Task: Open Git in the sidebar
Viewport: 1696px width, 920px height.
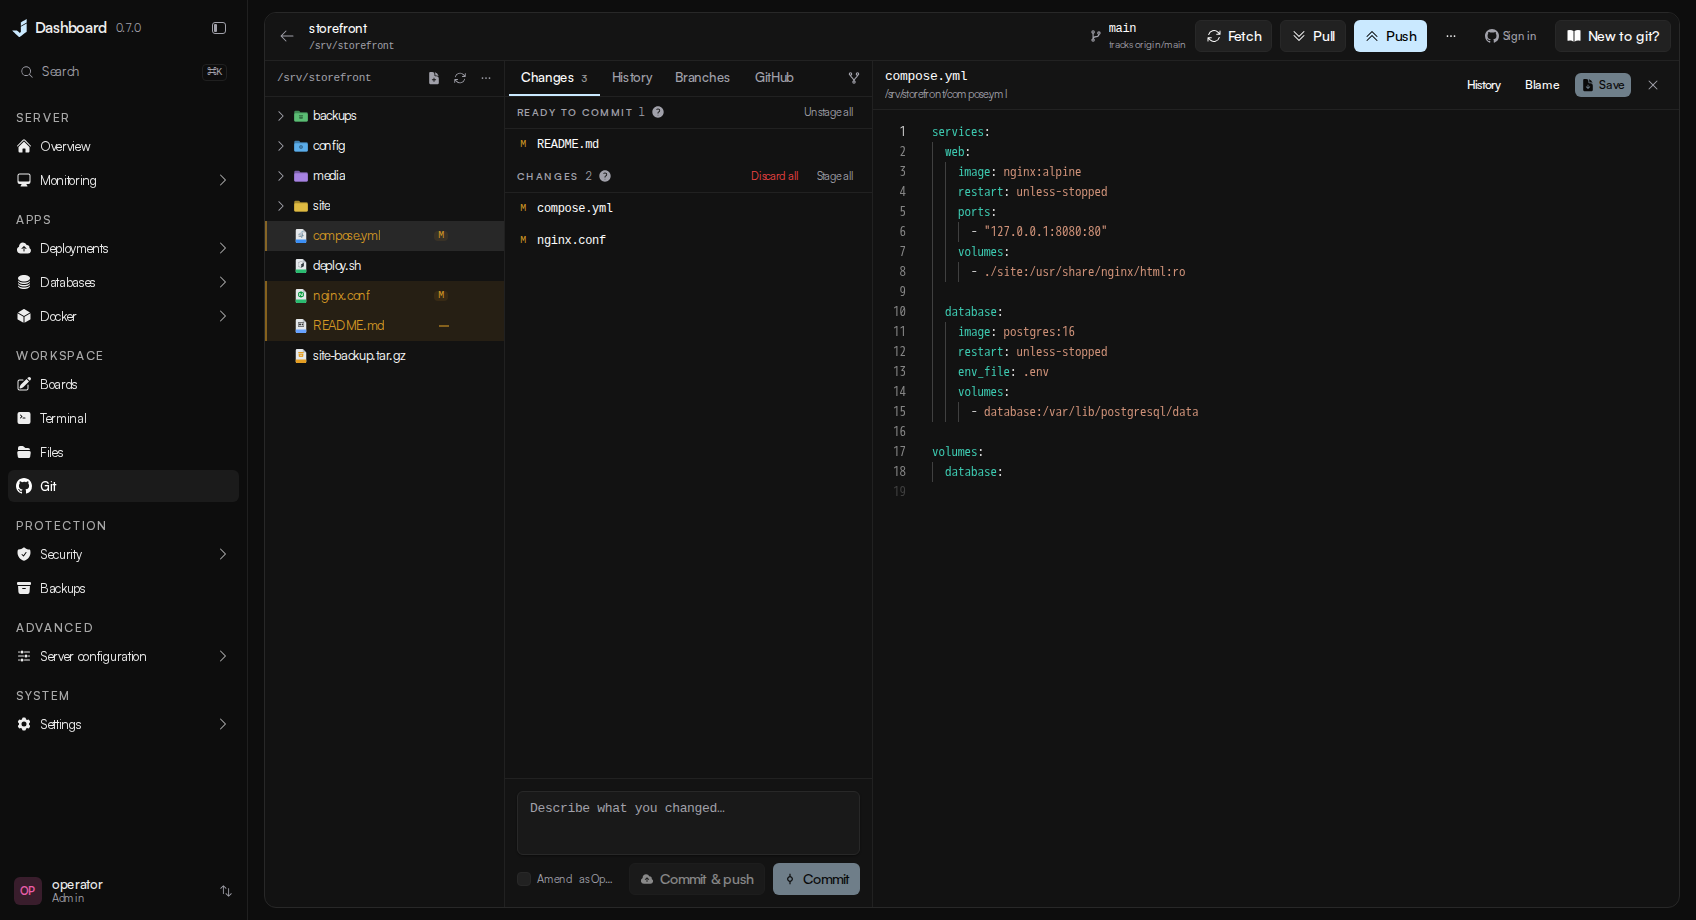Action: [x=124, y=486]
